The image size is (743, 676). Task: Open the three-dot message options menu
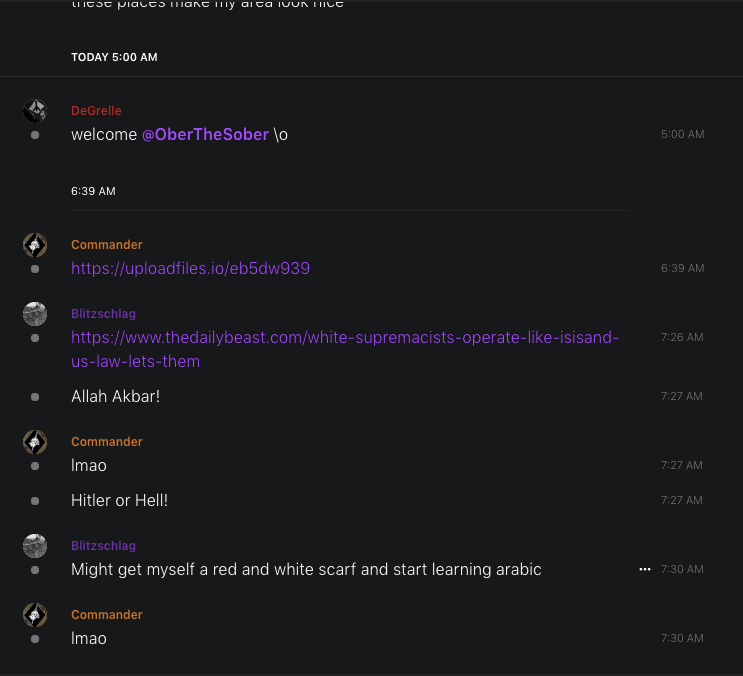pos(645,569)
